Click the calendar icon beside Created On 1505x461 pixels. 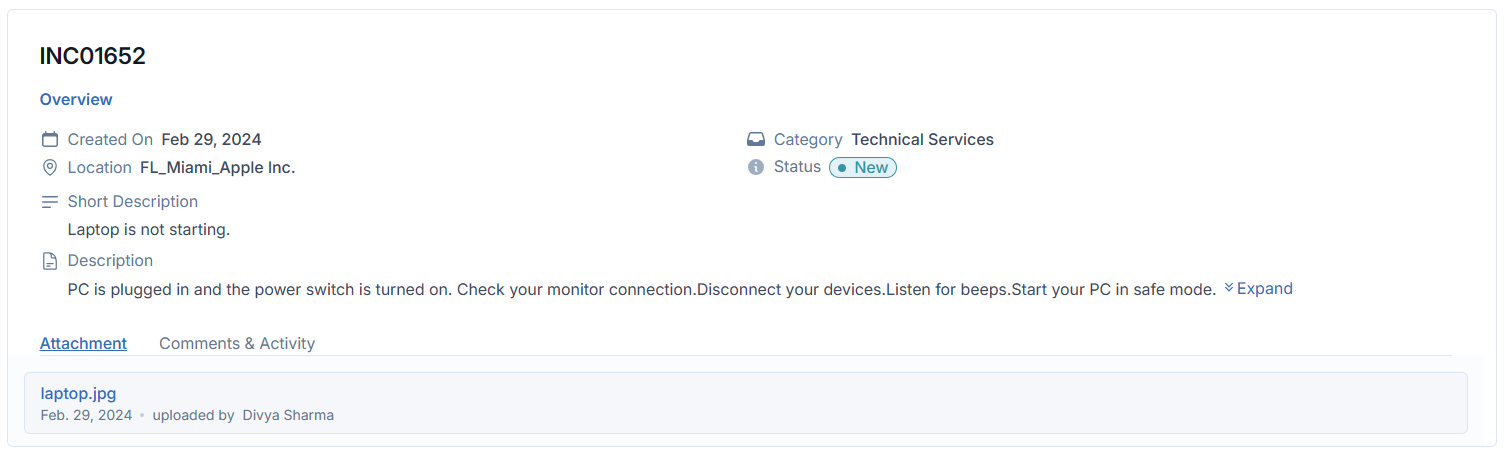(x=49, y=139)
